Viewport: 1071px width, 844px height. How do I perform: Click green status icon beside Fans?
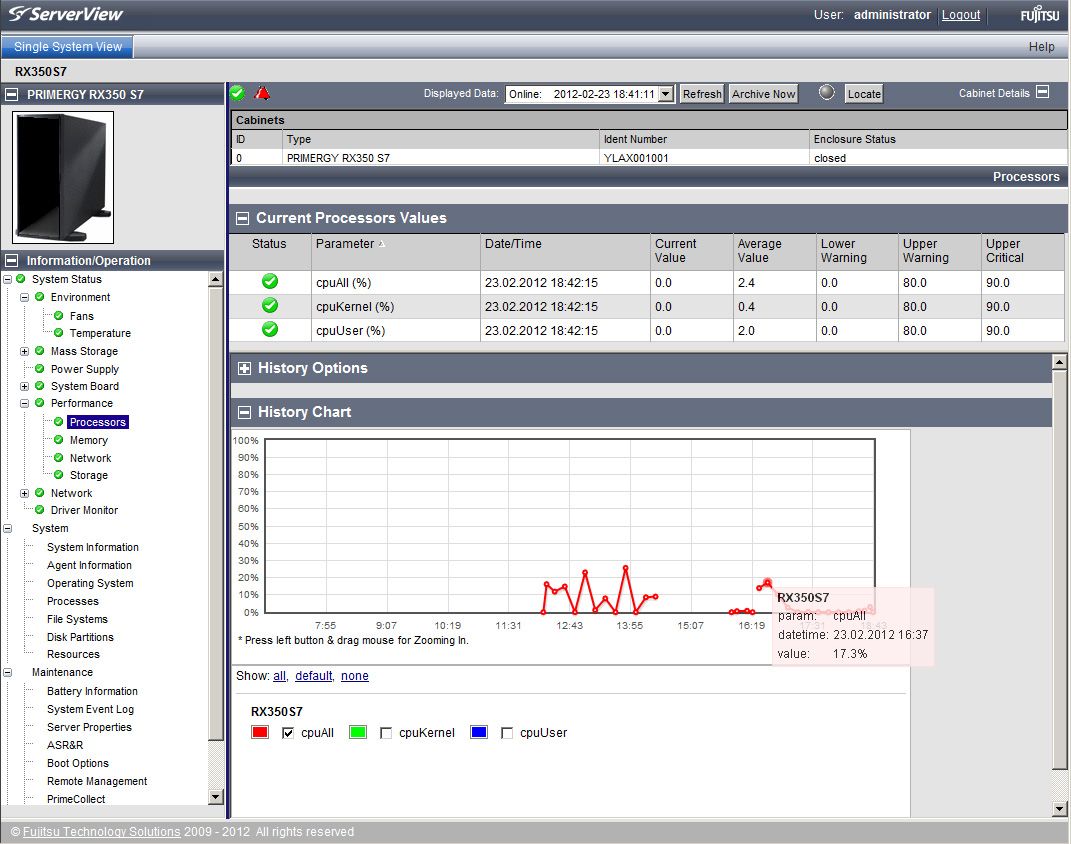click(59, 315)
